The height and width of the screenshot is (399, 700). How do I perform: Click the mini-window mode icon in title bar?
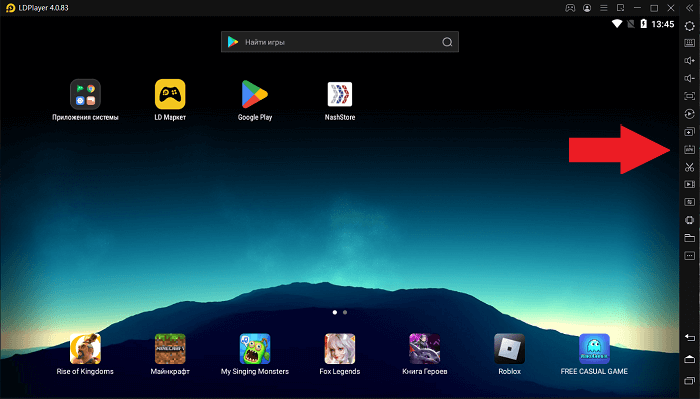click(621, 8)
